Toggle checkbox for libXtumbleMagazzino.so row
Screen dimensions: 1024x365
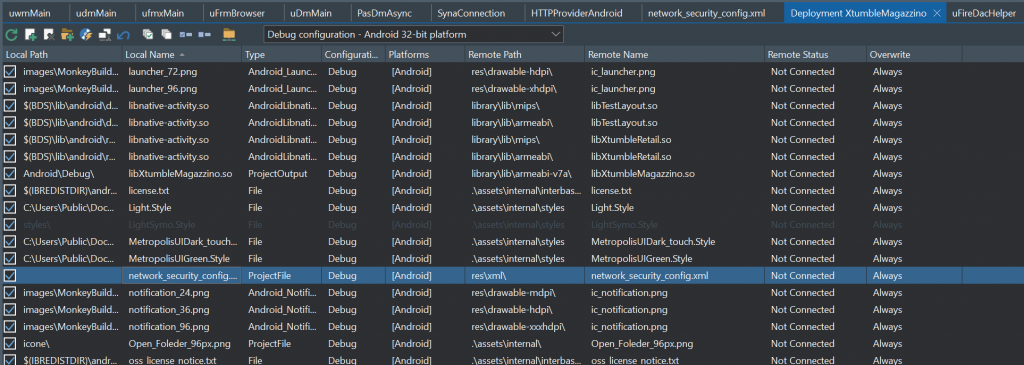(x=10, y=174)
